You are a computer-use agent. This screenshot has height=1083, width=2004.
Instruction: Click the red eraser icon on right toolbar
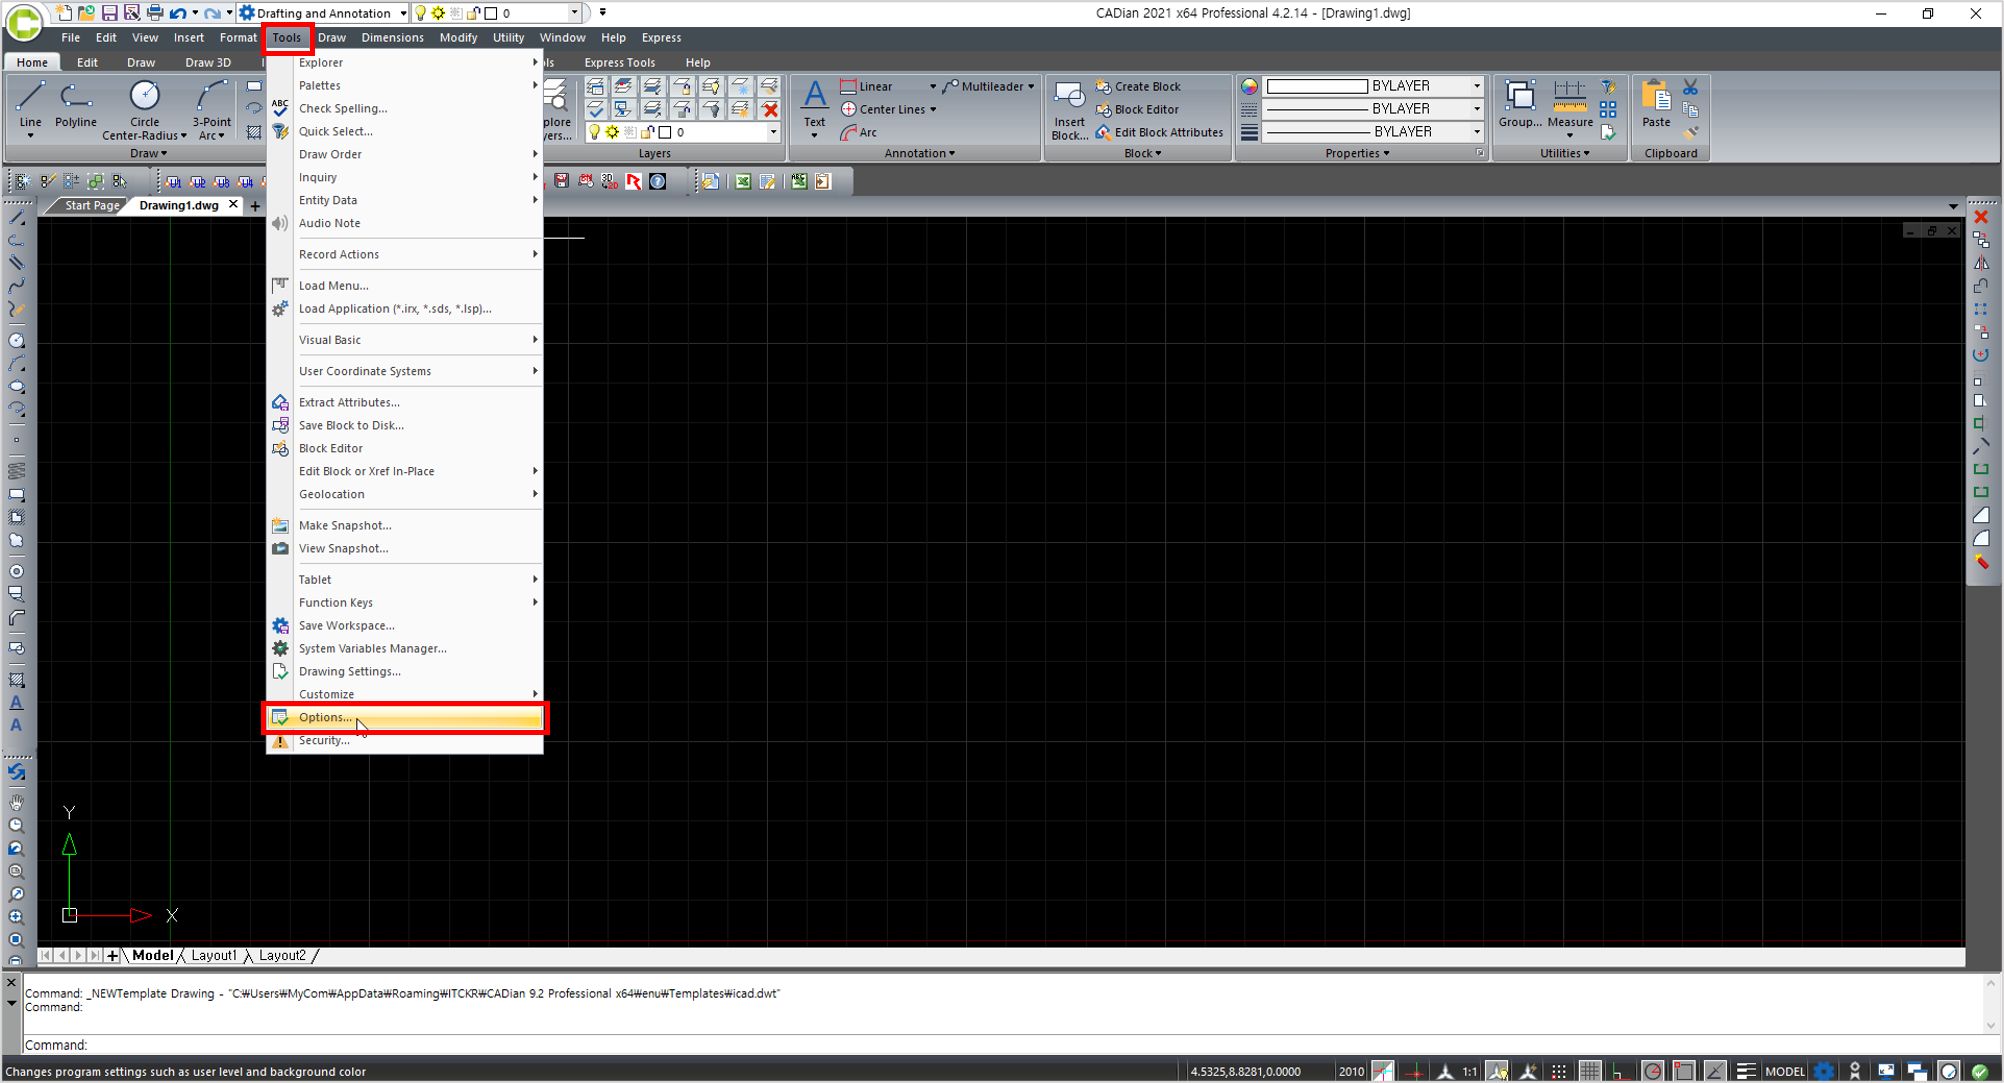tap(1981, 562)
